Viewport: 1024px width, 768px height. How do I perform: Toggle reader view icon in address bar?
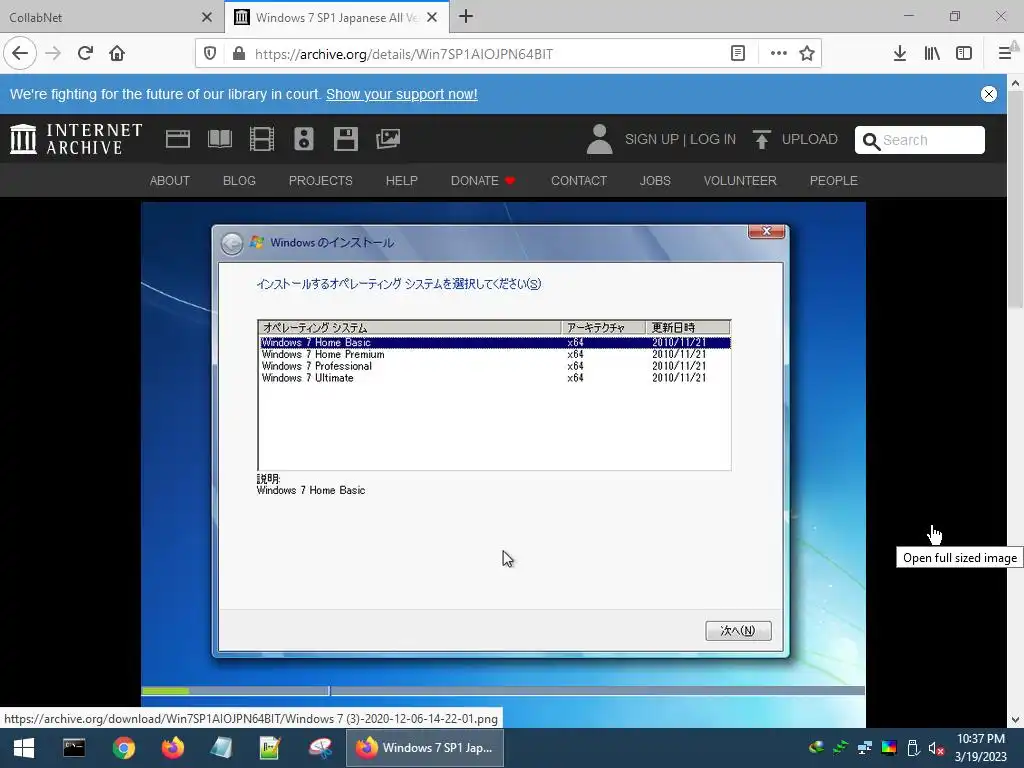738,54
